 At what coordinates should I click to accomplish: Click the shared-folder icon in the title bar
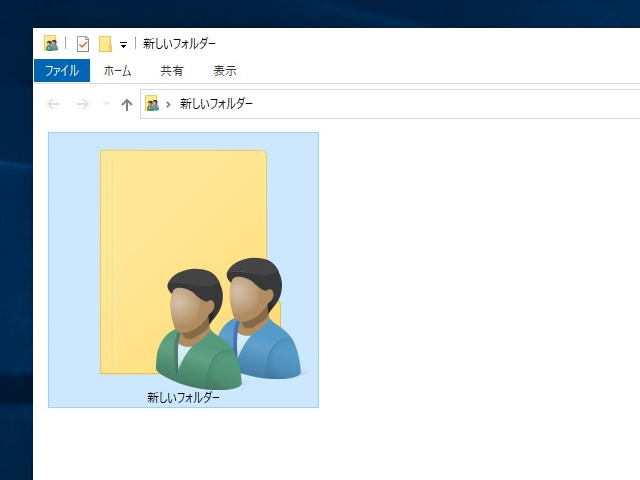click(51, 43)
